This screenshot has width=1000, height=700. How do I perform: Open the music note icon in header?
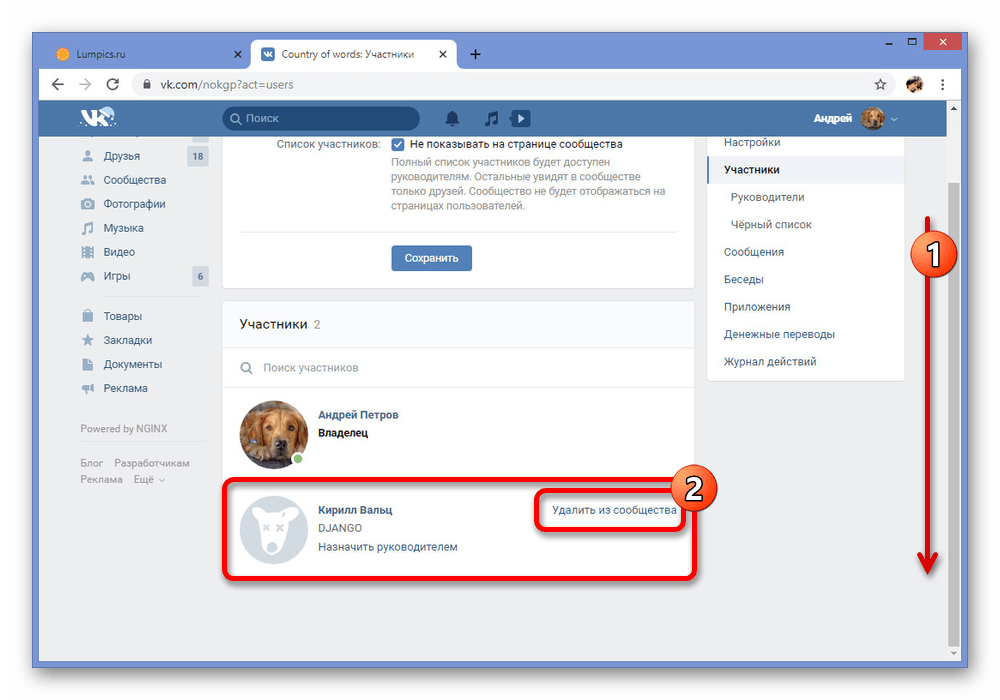click(x=491, y=118)
